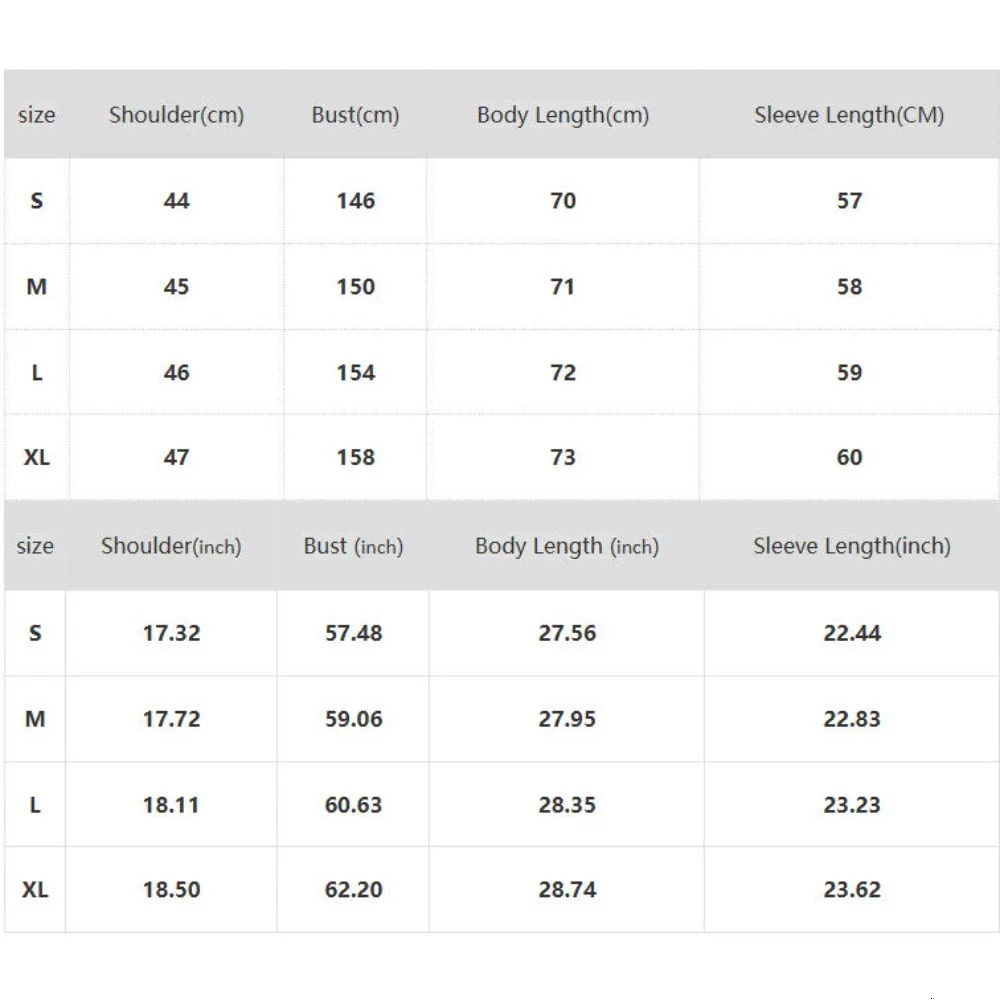Screen dimensions: 1000x1000
Task: Click the sleeve length value 60
Action: 849,458
